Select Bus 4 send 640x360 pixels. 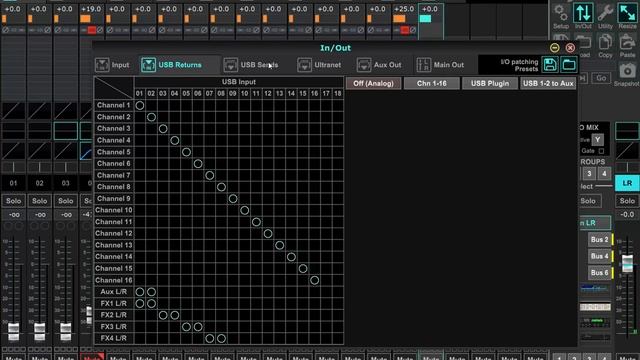600,256
